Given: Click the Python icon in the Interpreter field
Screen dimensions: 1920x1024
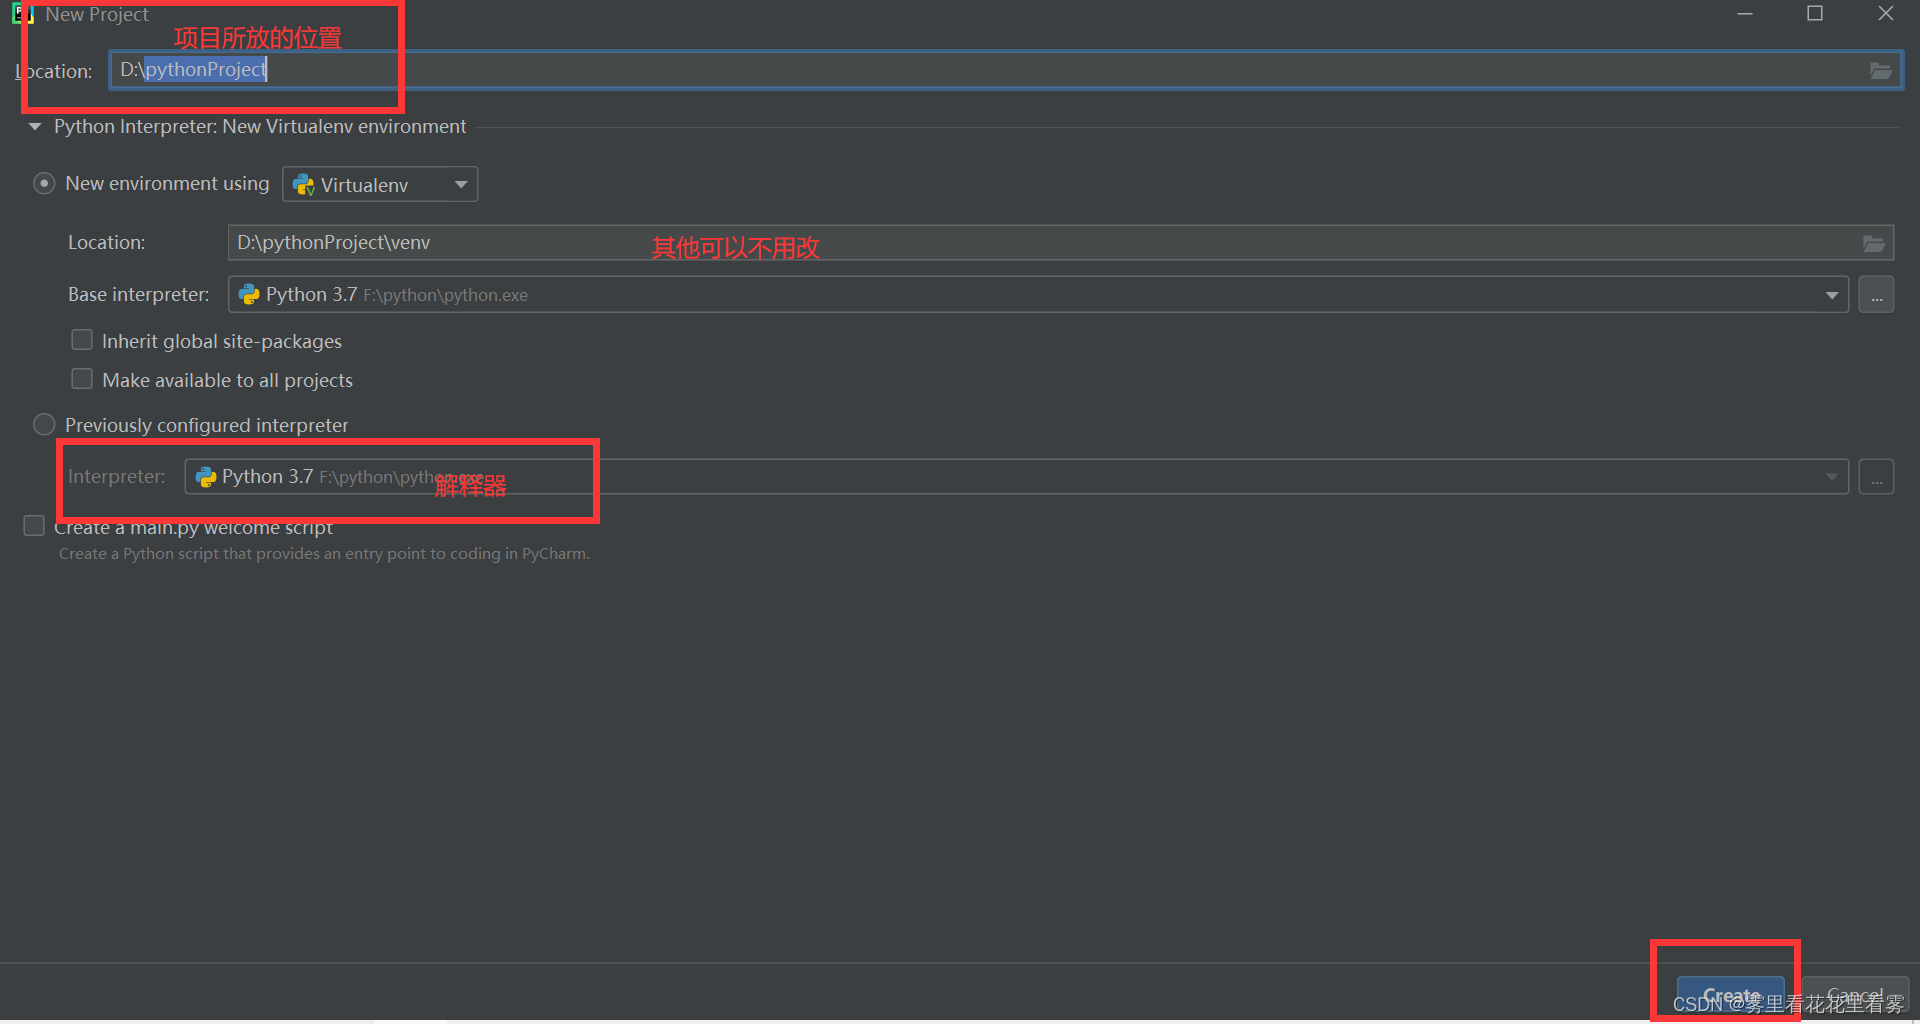Looking at the screenshot, I should (206, 477).
